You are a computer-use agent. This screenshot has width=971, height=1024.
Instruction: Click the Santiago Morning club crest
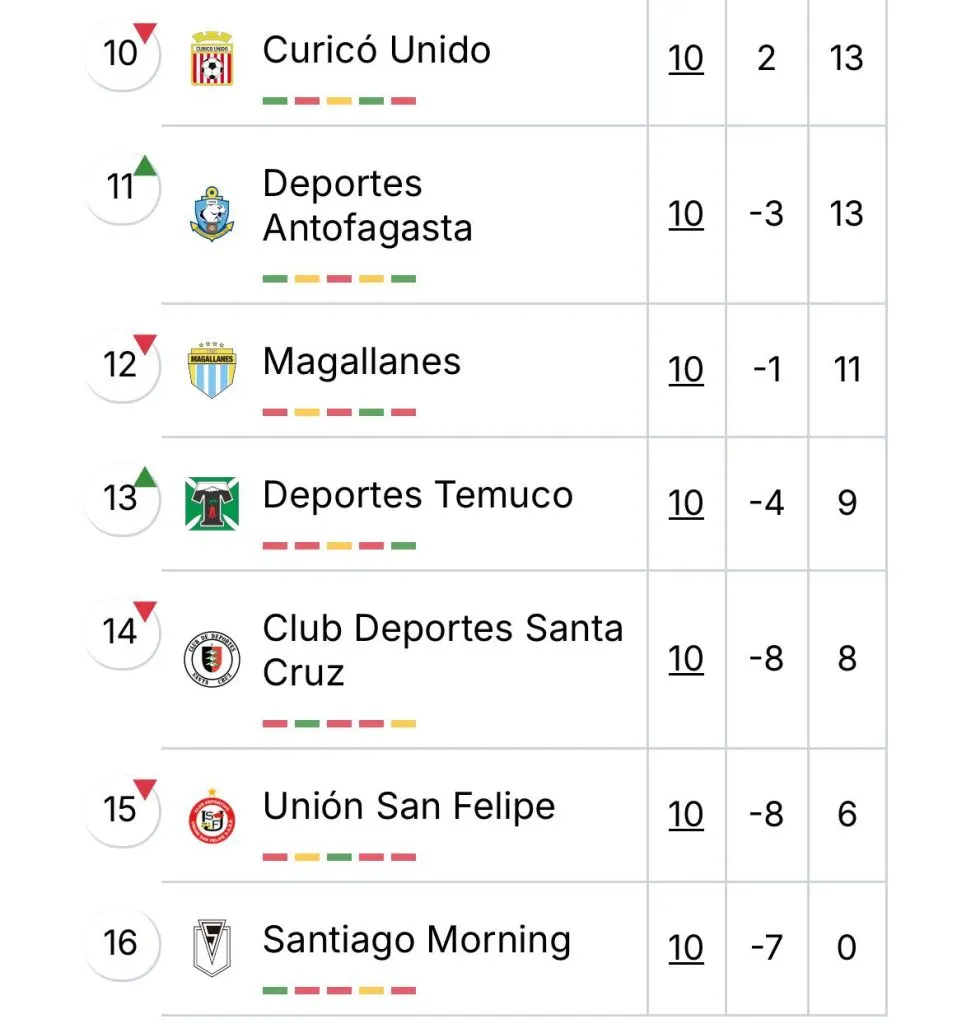pos(212,947)
